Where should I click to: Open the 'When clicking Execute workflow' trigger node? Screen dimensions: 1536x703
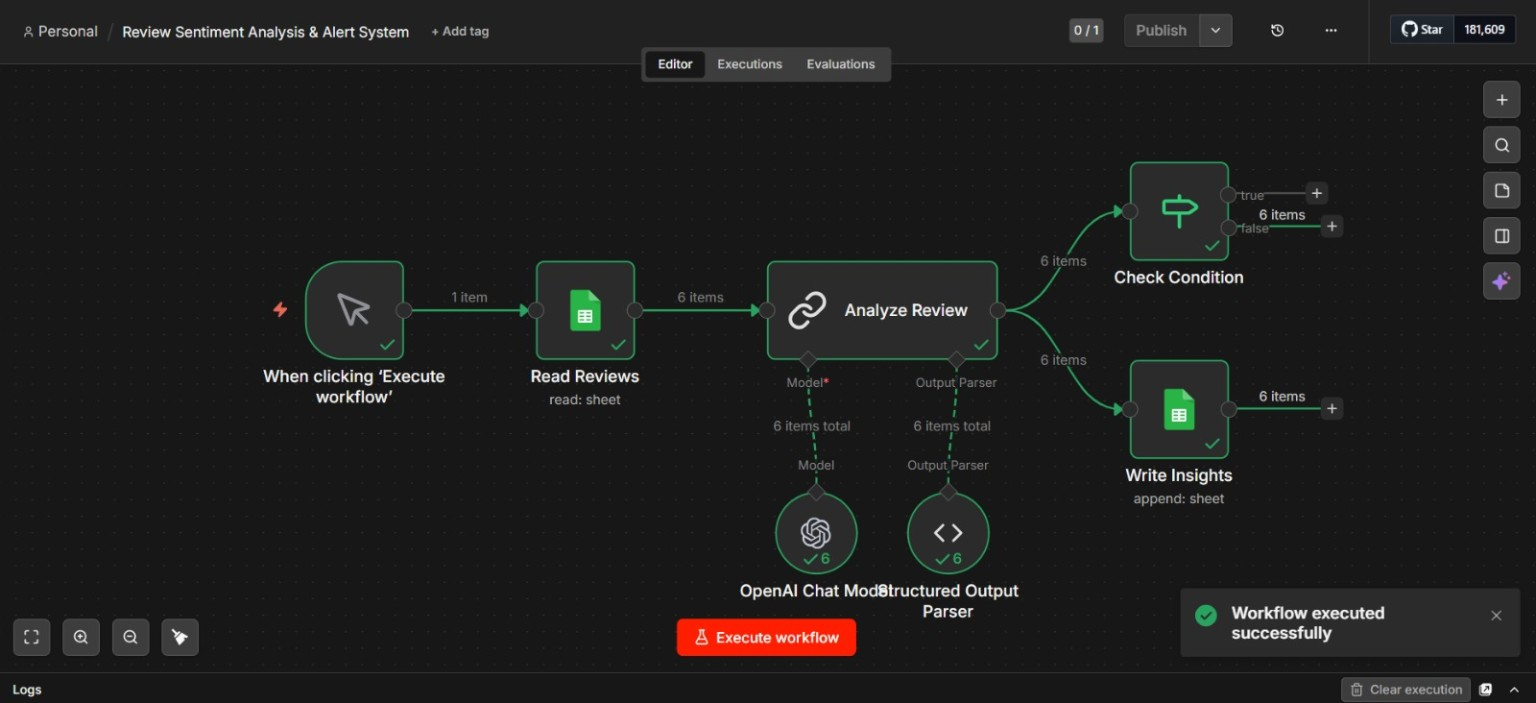tap(354, 310)
